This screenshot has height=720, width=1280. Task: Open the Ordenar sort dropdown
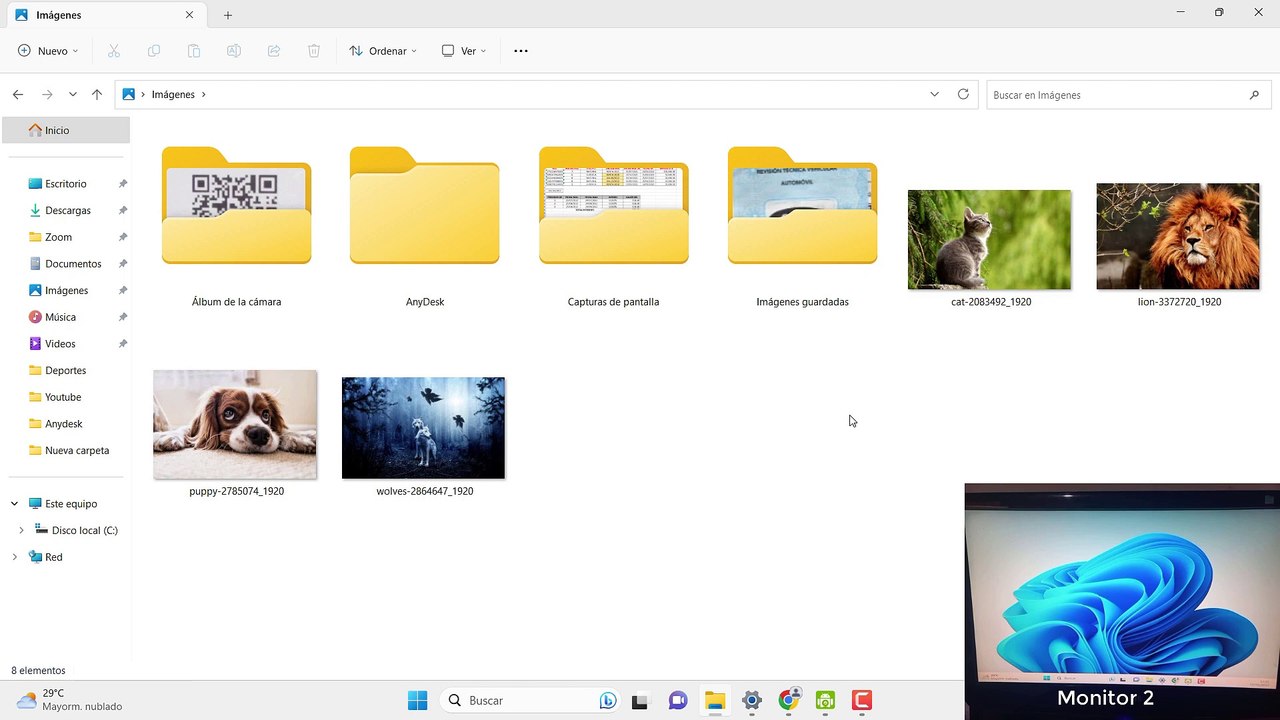[x=383, y=51]
